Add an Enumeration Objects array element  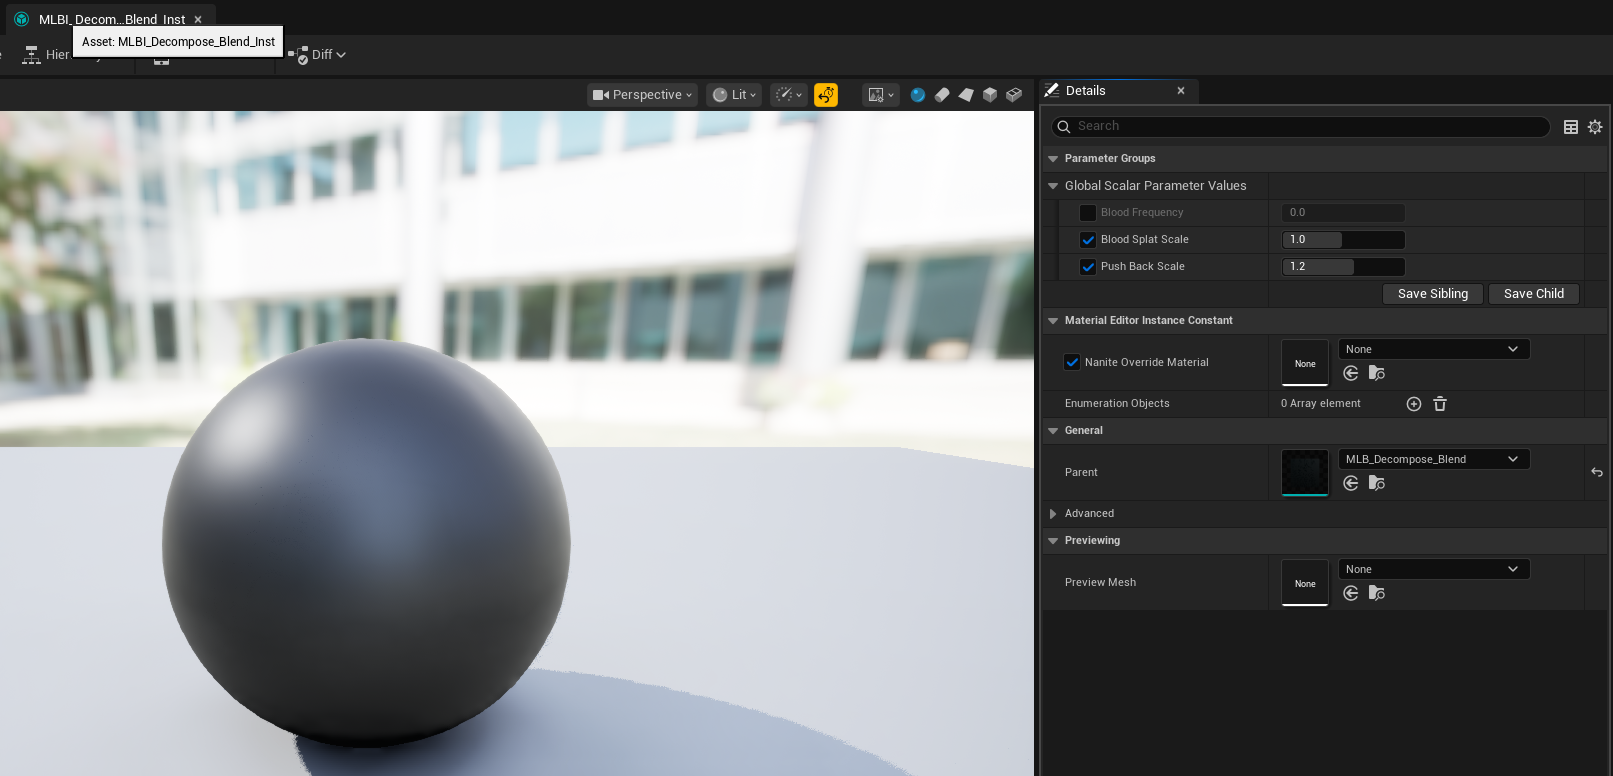[1414, 404]
